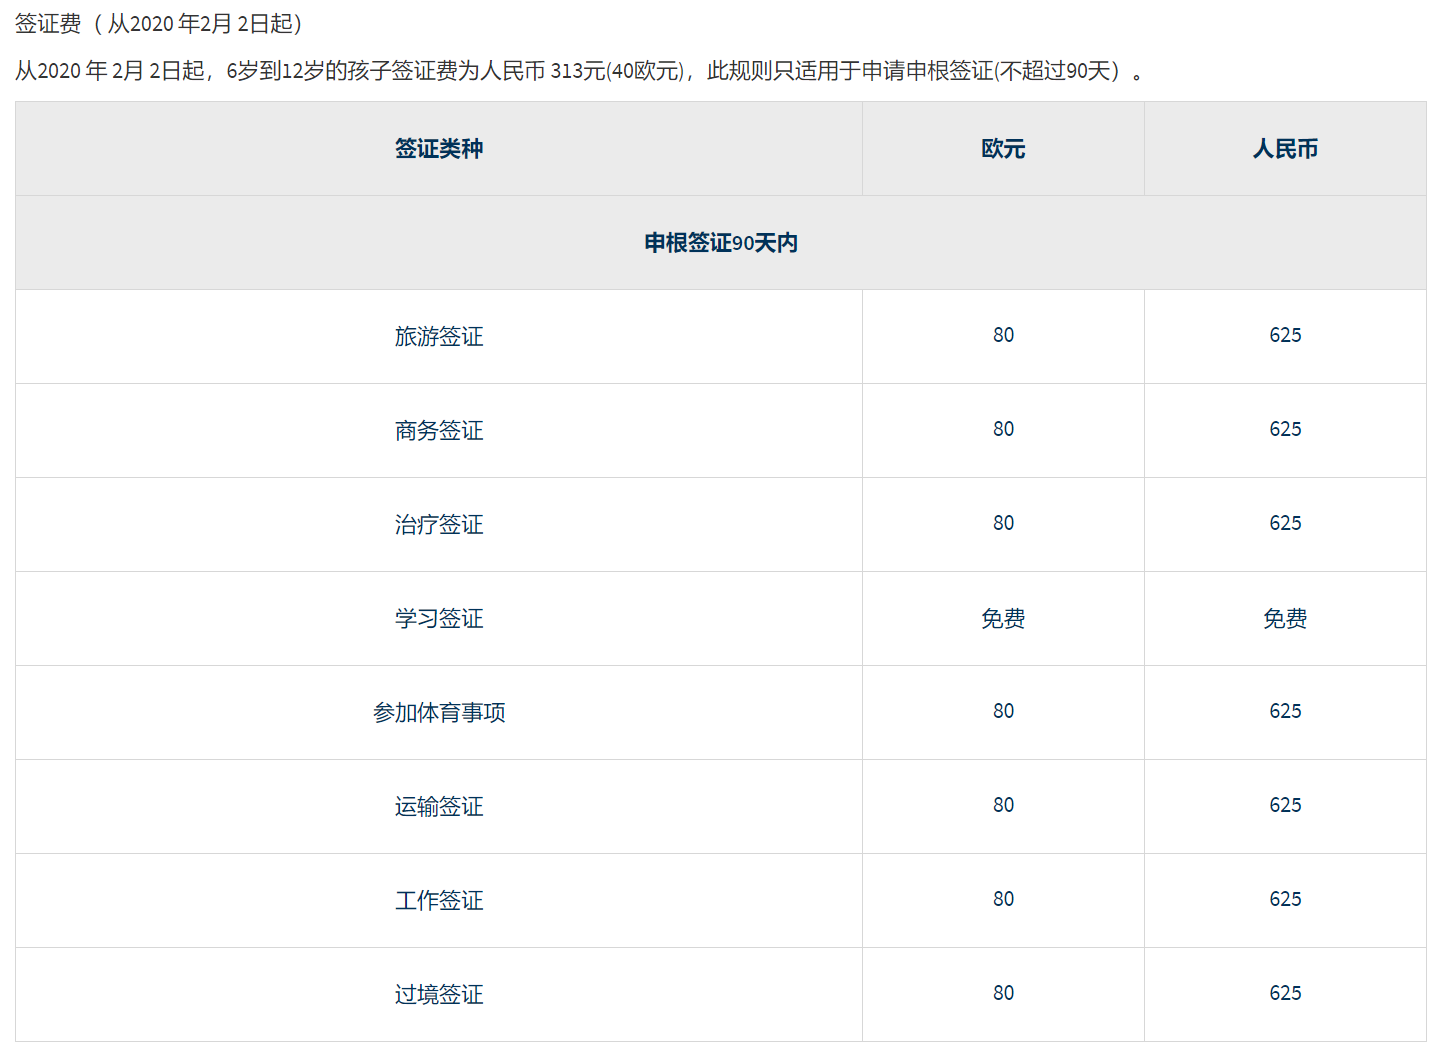1440x1042 pixels.
Task: Click the 625 RMB value for 商务签证
Action: [x=1285, y=429]
